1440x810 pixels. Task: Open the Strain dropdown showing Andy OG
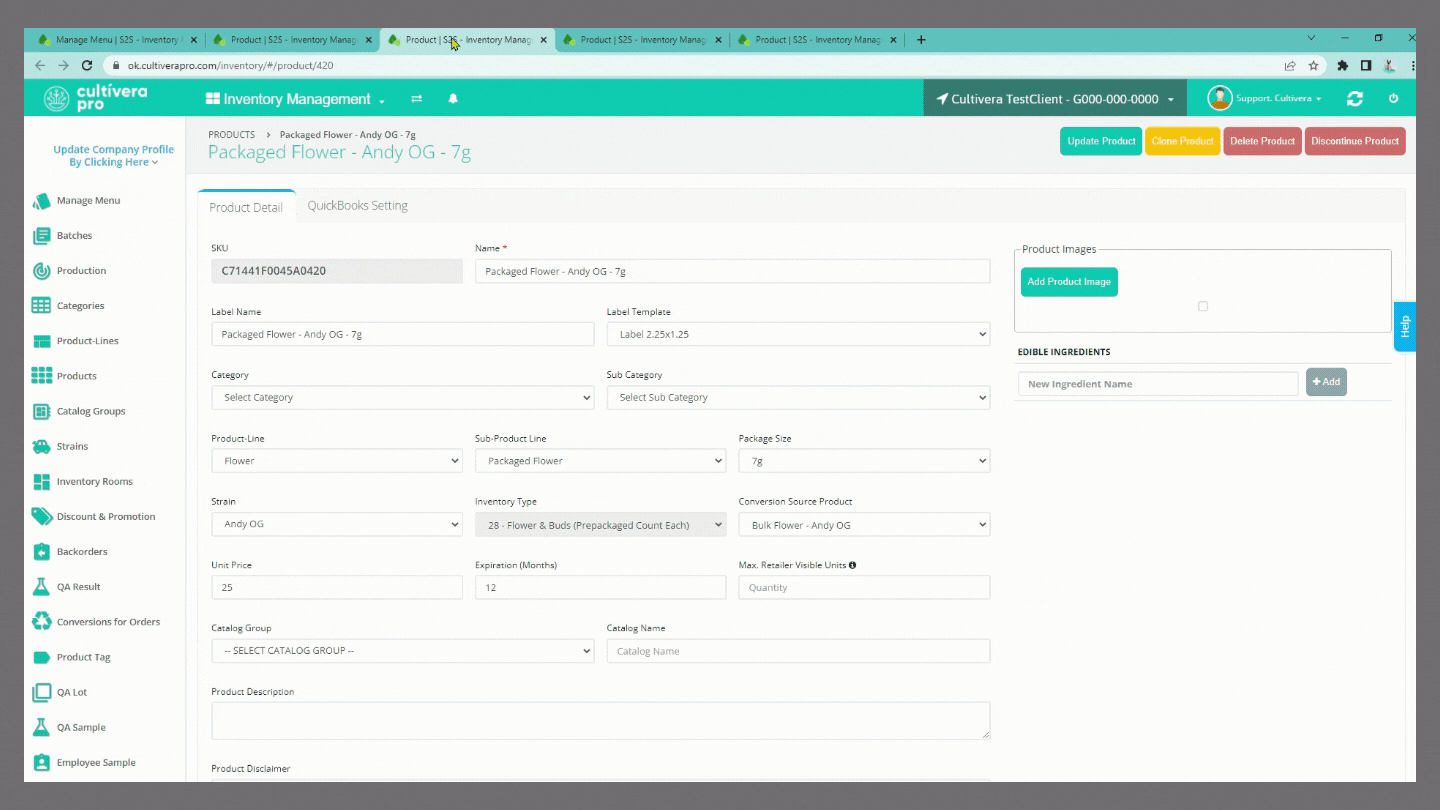point(337,524)
